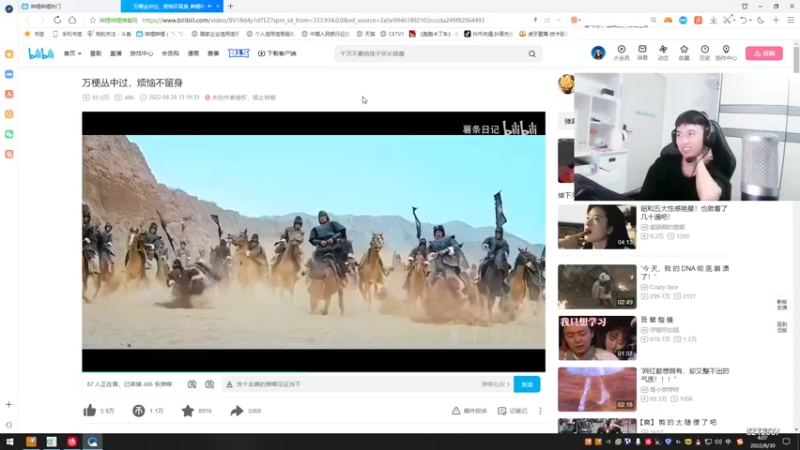
Task: Open the 网红都想拥有 recommended video thumbnail
Action: pyautogui.click(x=597, y=389)
